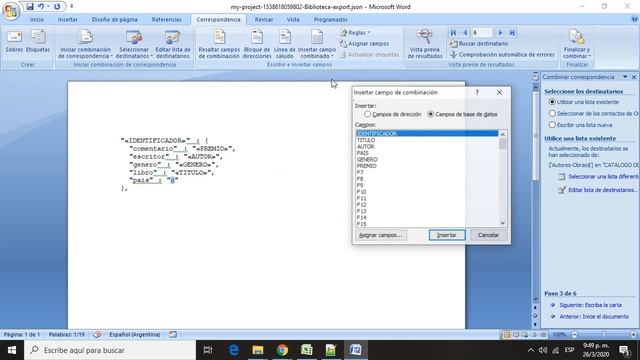Switch to the Vista tab

293,20
